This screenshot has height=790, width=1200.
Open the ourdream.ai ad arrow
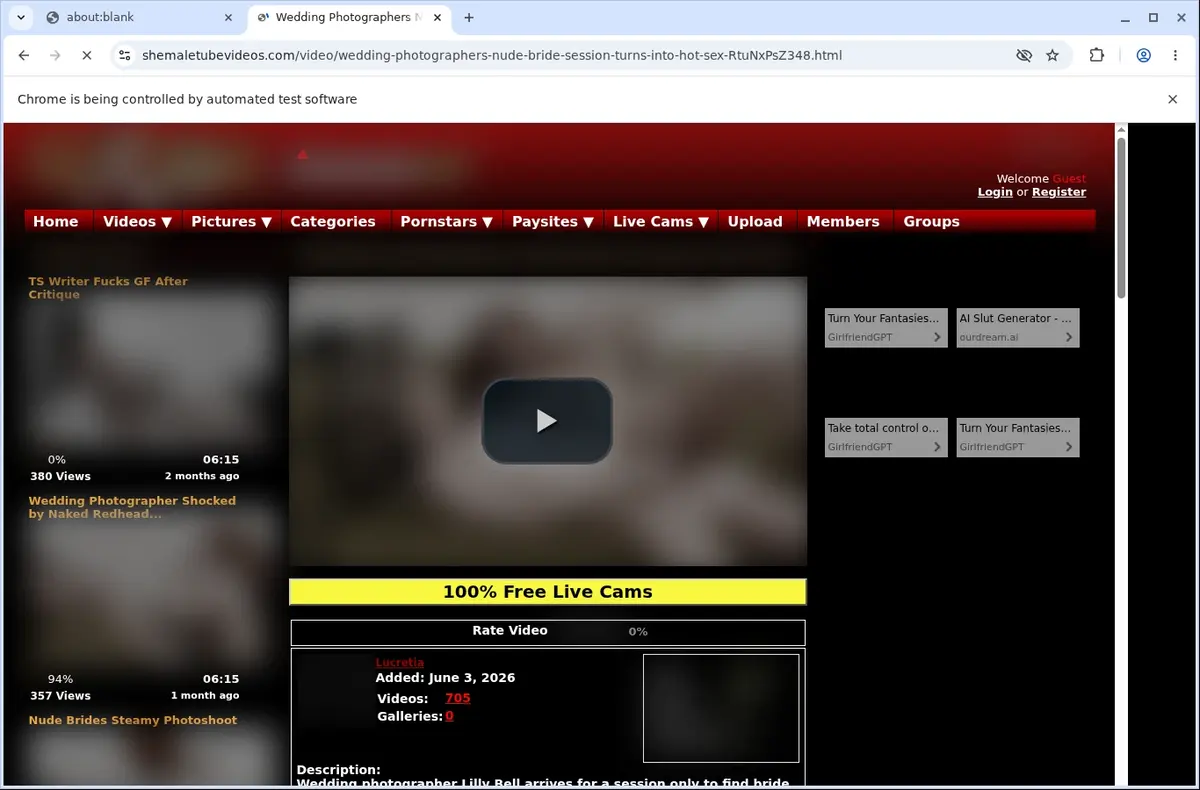(x=1069, y=337)
